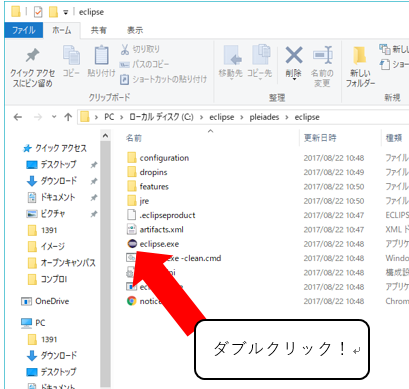Switch to the 共有 ribbon tab

pyautogui.click(x=99, y=30)
